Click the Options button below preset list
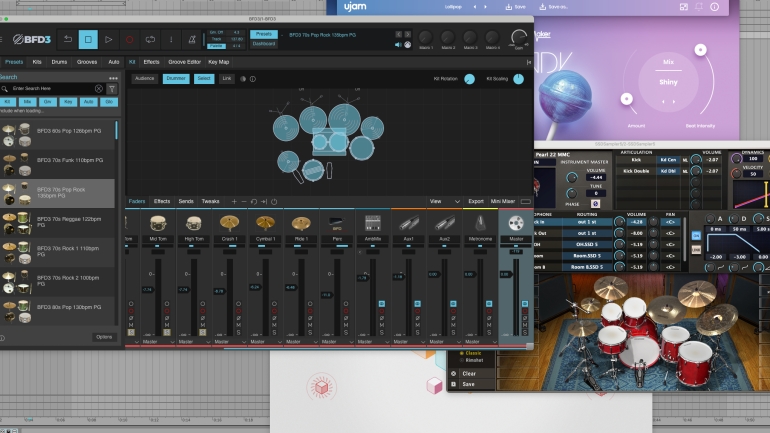This screenshot has width=770, height=433. [104, 337]
